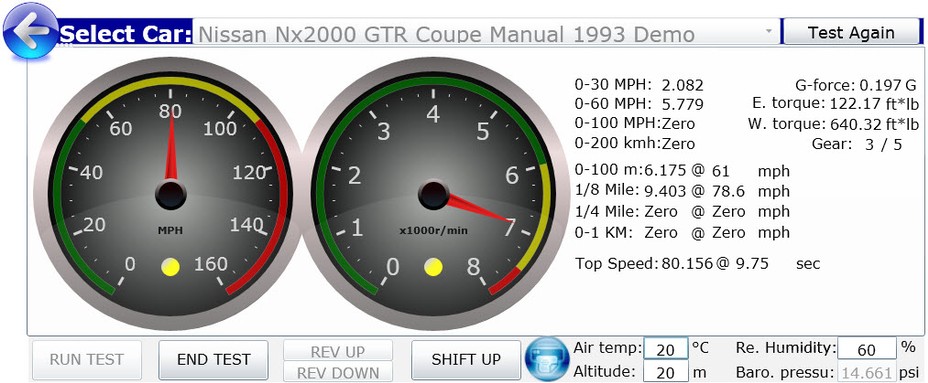The image size is (928, 383).
Task: Click the Baro. pressure field
Action: [866, 372]
